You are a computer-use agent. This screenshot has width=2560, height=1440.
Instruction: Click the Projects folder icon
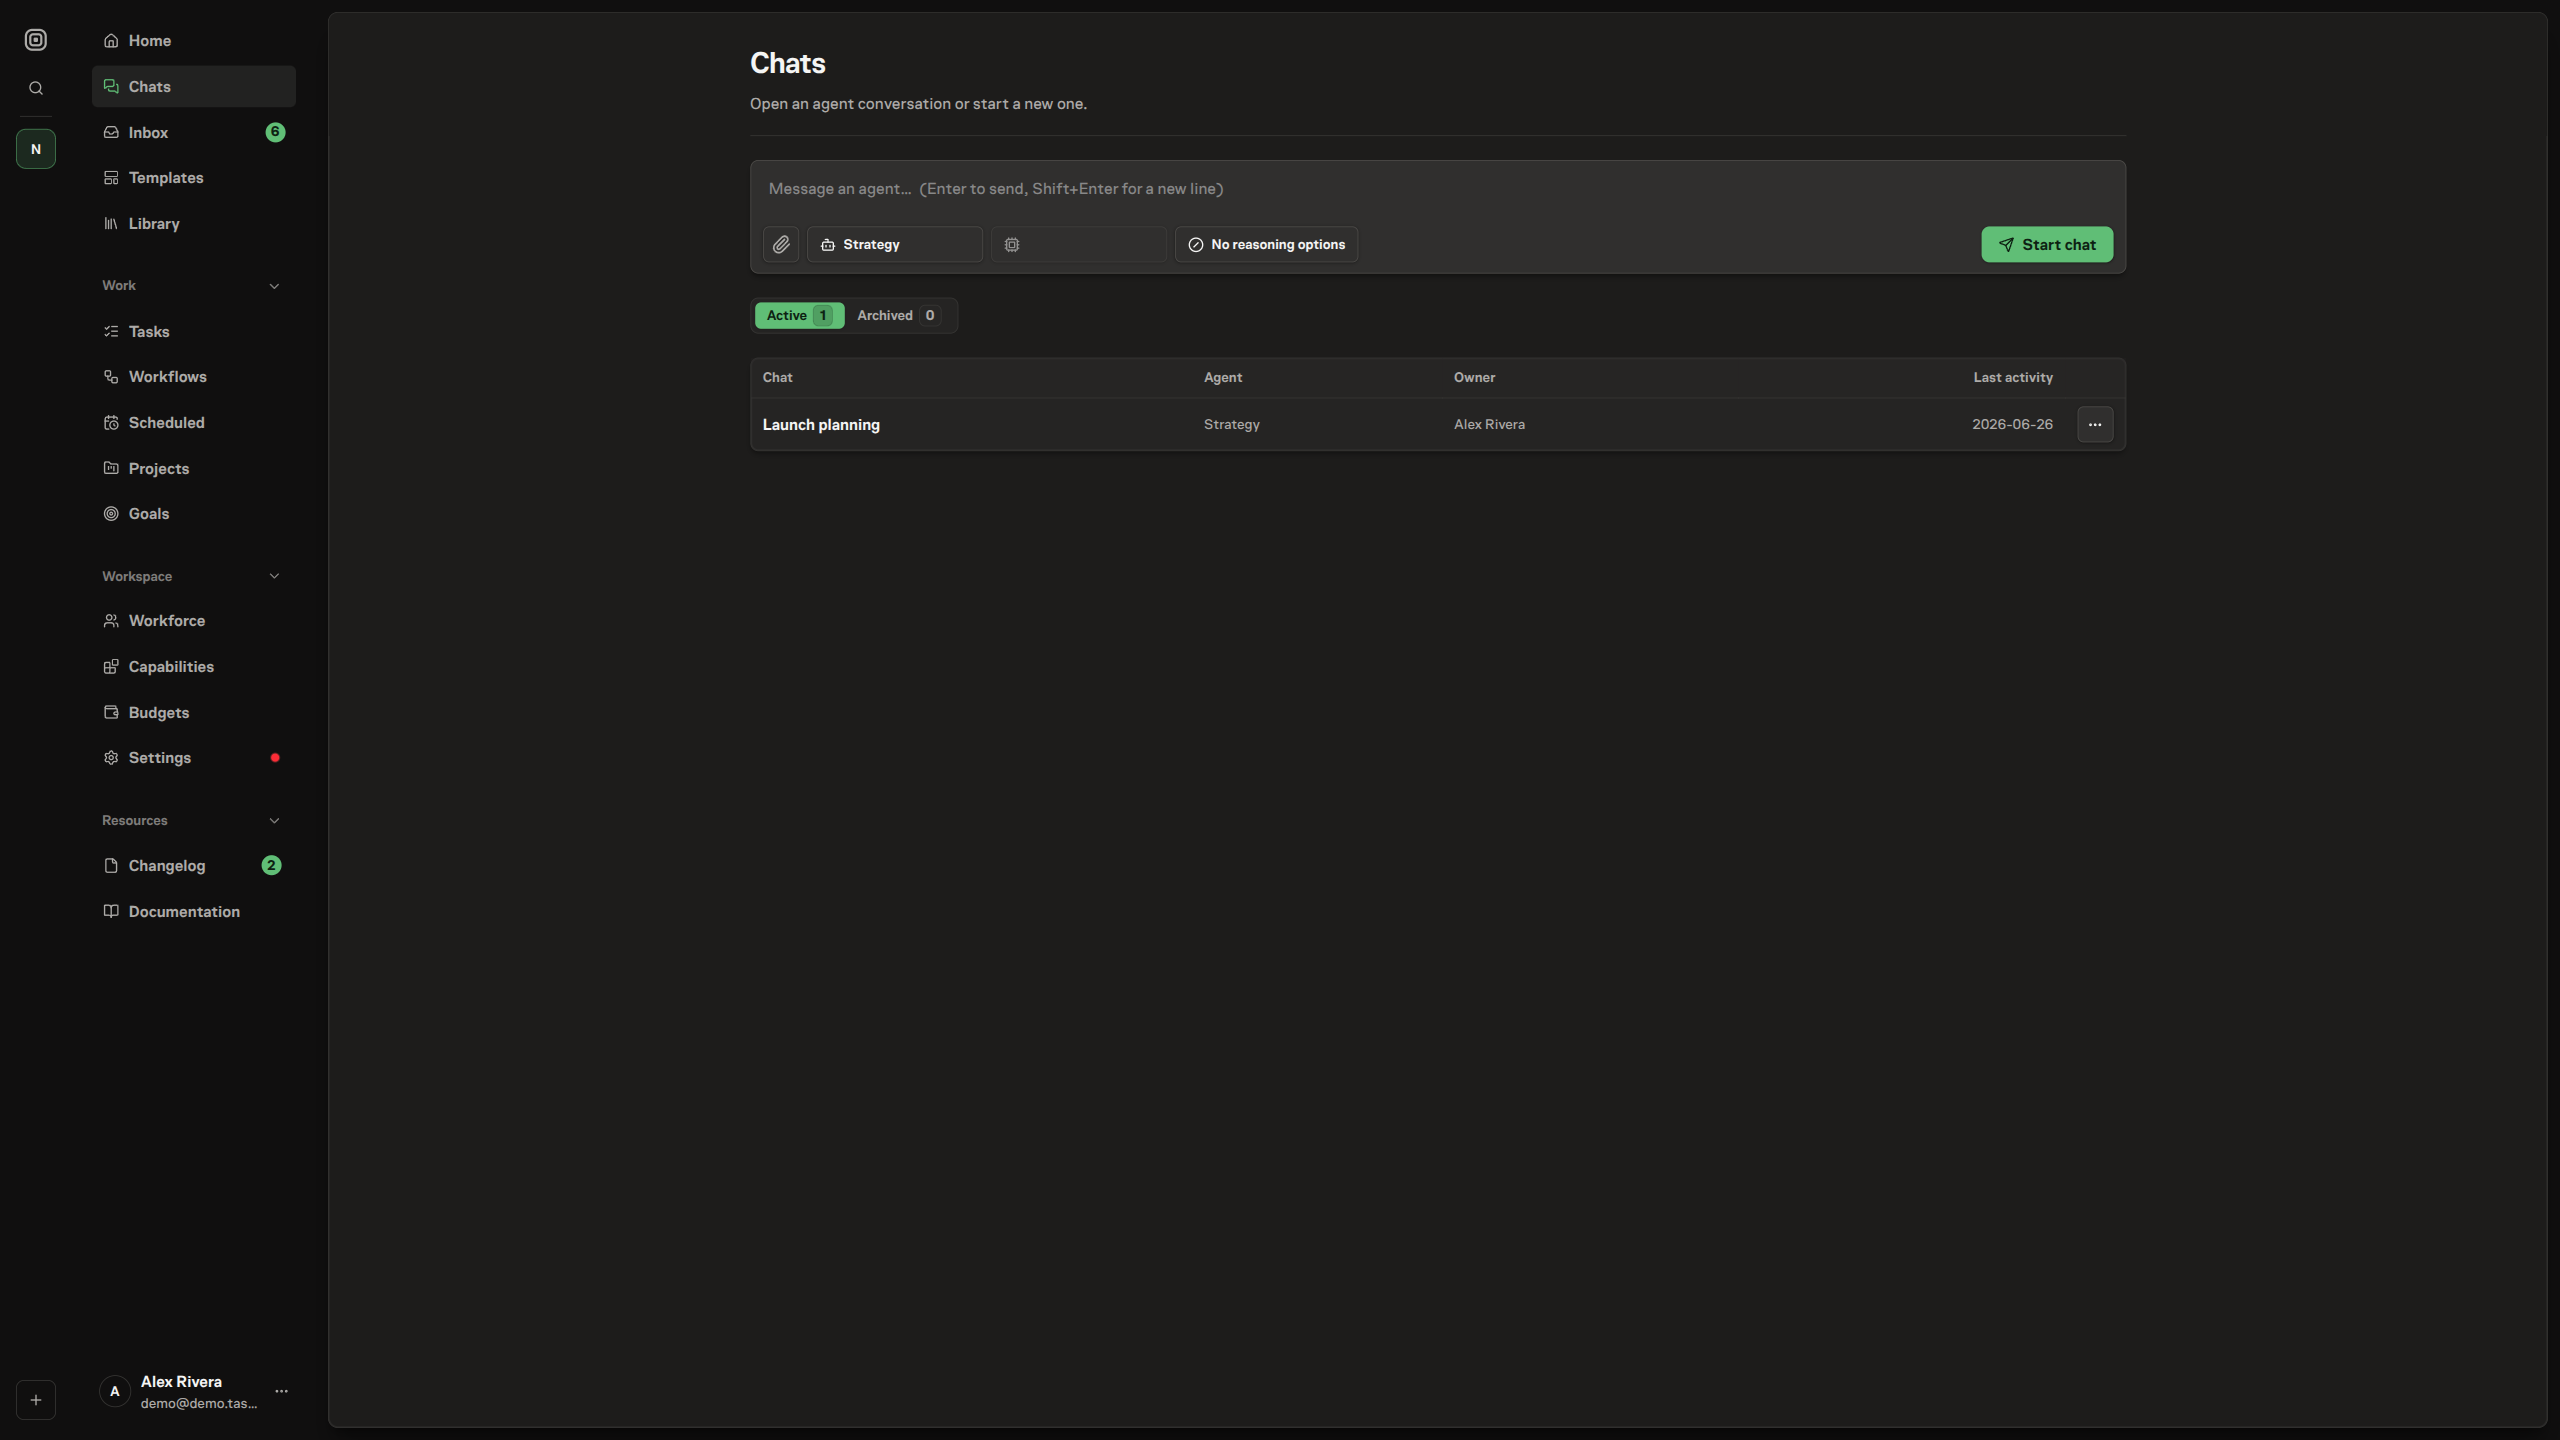pyautogui.click(x=111, y=468)
